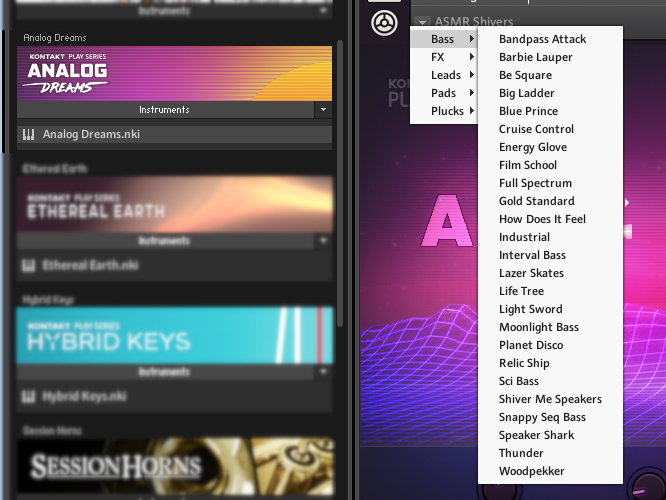Expand the Plucks submenu

click(x=444, y=111)
